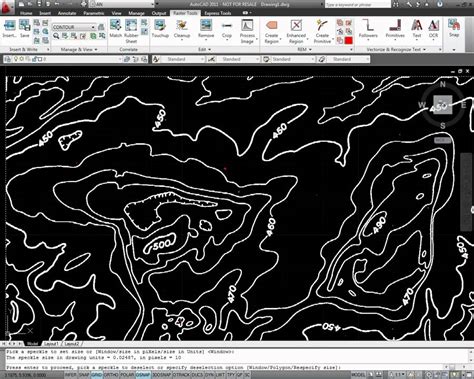This screenshot has height=379, width=474.
Task: Click the red color swatch in REM panel
Action: click(348, 41)
